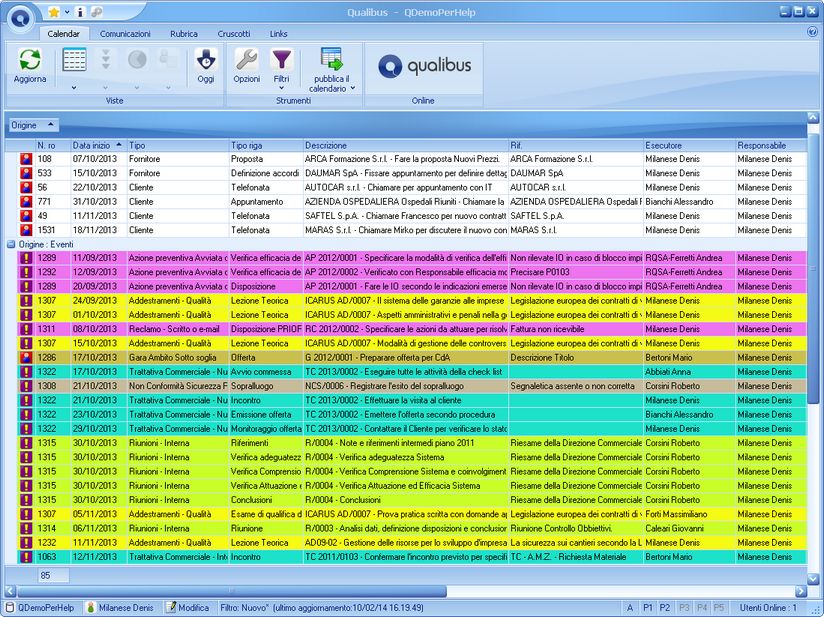Click the vertical scrollbar up arrow
Screen dimensions: 824x617
point(813,117)
